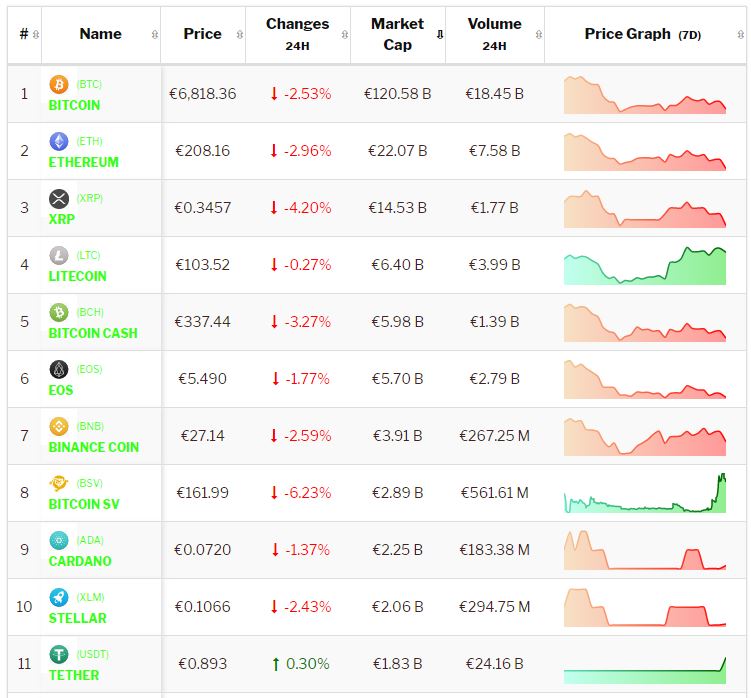The width and height of the screenshot is (751, 698).
Task: Open the BITCOIN SV name link
Action: pyautogui.click(x=84, y=504)
